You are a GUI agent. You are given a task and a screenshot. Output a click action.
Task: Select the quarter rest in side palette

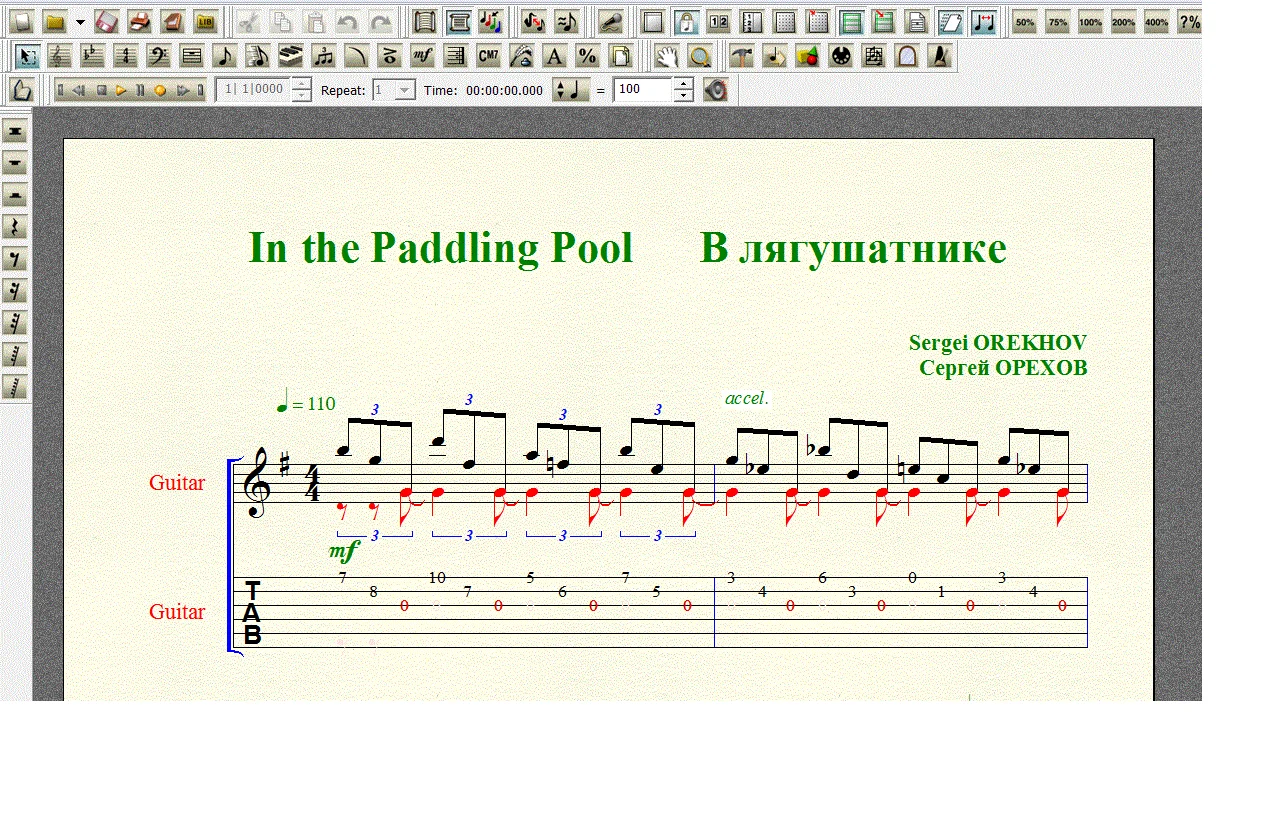(15, 227)
